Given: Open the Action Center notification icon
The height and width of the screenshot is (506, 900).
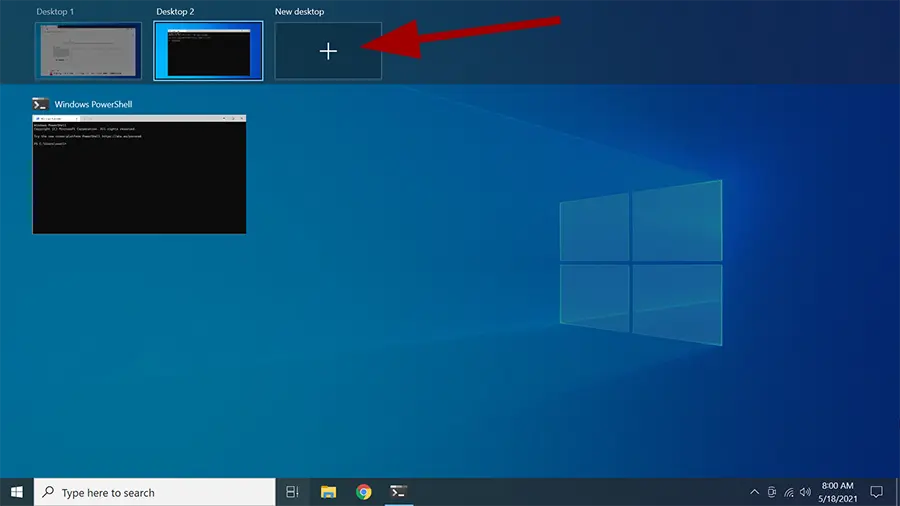Looking at the screenshot, I should [876, 492].
